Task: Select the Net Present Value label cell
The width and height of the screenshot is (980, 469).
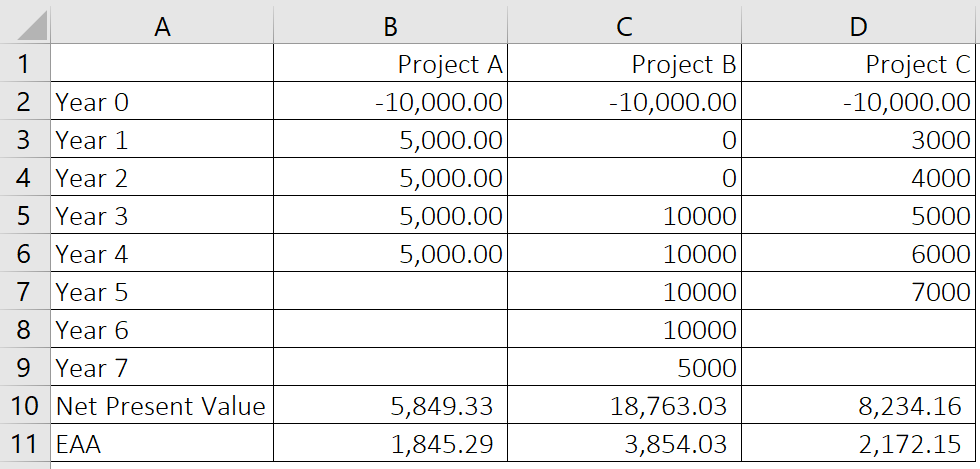Action: coord(162,406)
